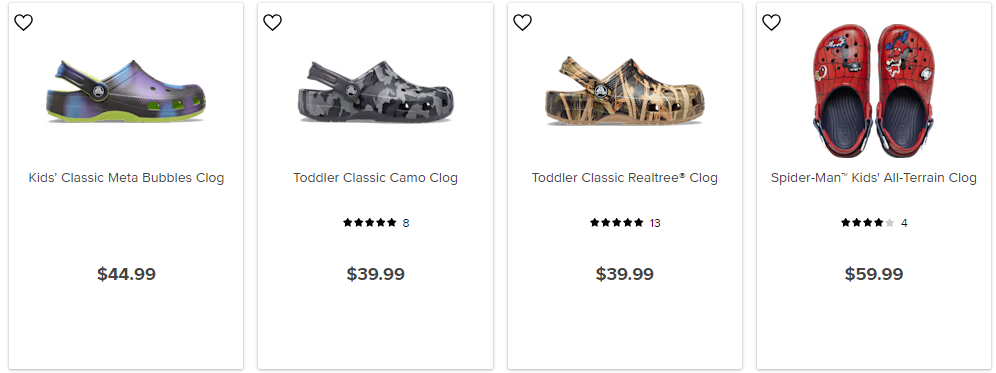Save Spider-Man Kids' All-Terrain Clog to wishlist
996x373 pixels.
pos(771,22)
